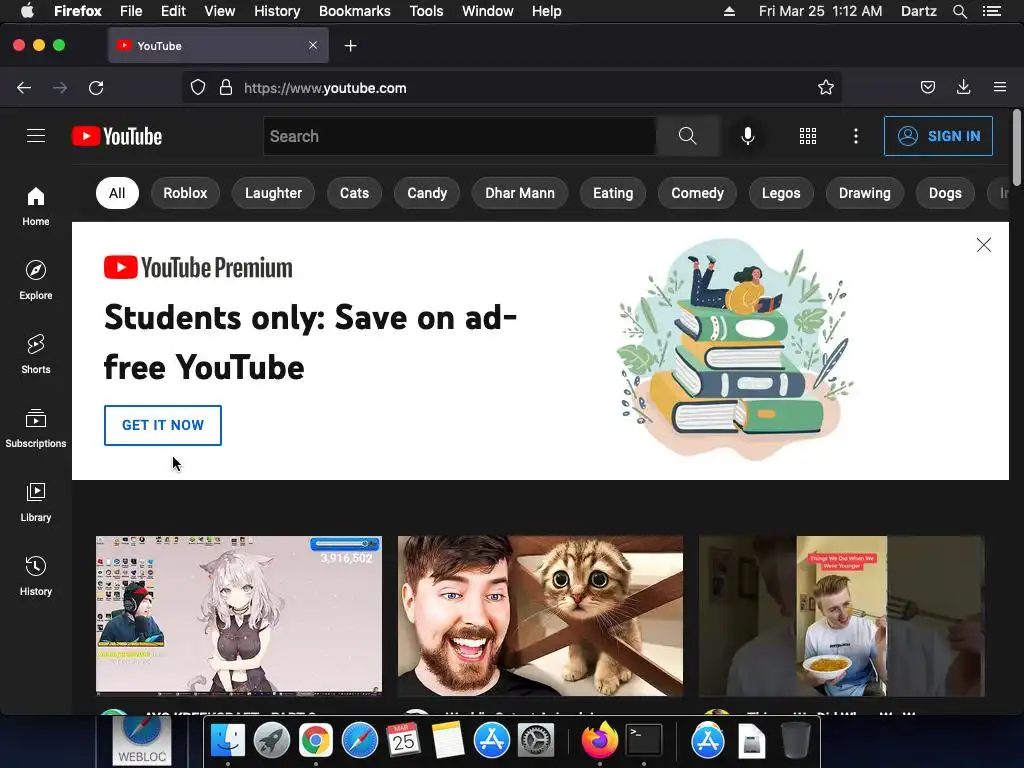Image resolution: width=1024 pixels, height=768 pixels.
Task: Open Explore in the sidebar
Action: click(x=36, y=280)
